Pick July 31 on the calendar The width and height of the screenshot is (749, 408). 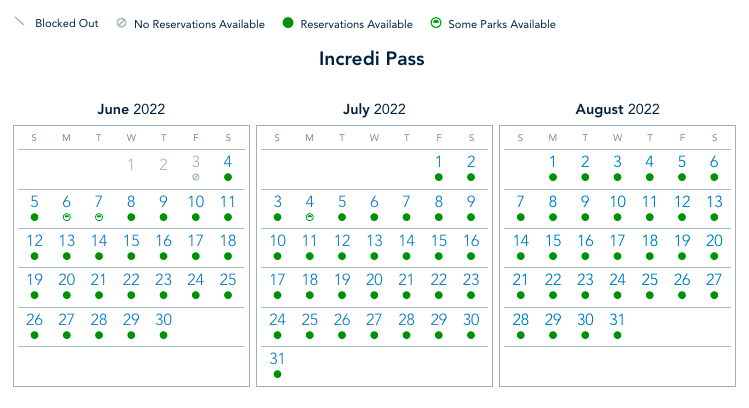(x=277, y=359)
